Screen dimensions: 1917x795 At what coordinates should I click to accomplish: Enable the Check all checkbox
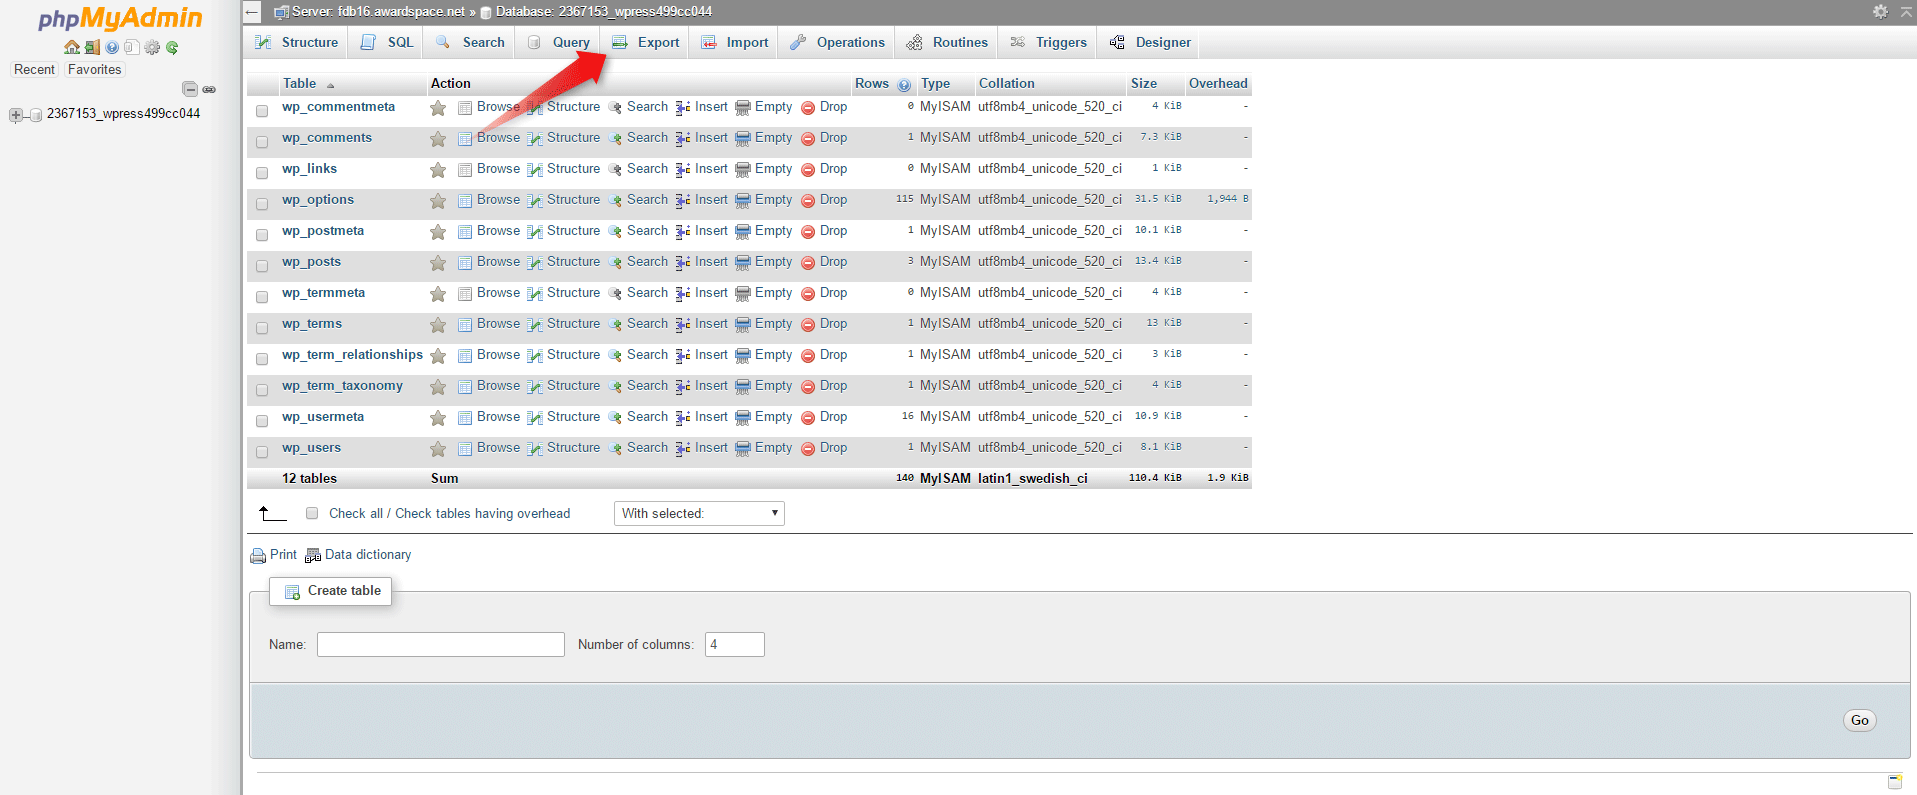[x=312, y=513]
